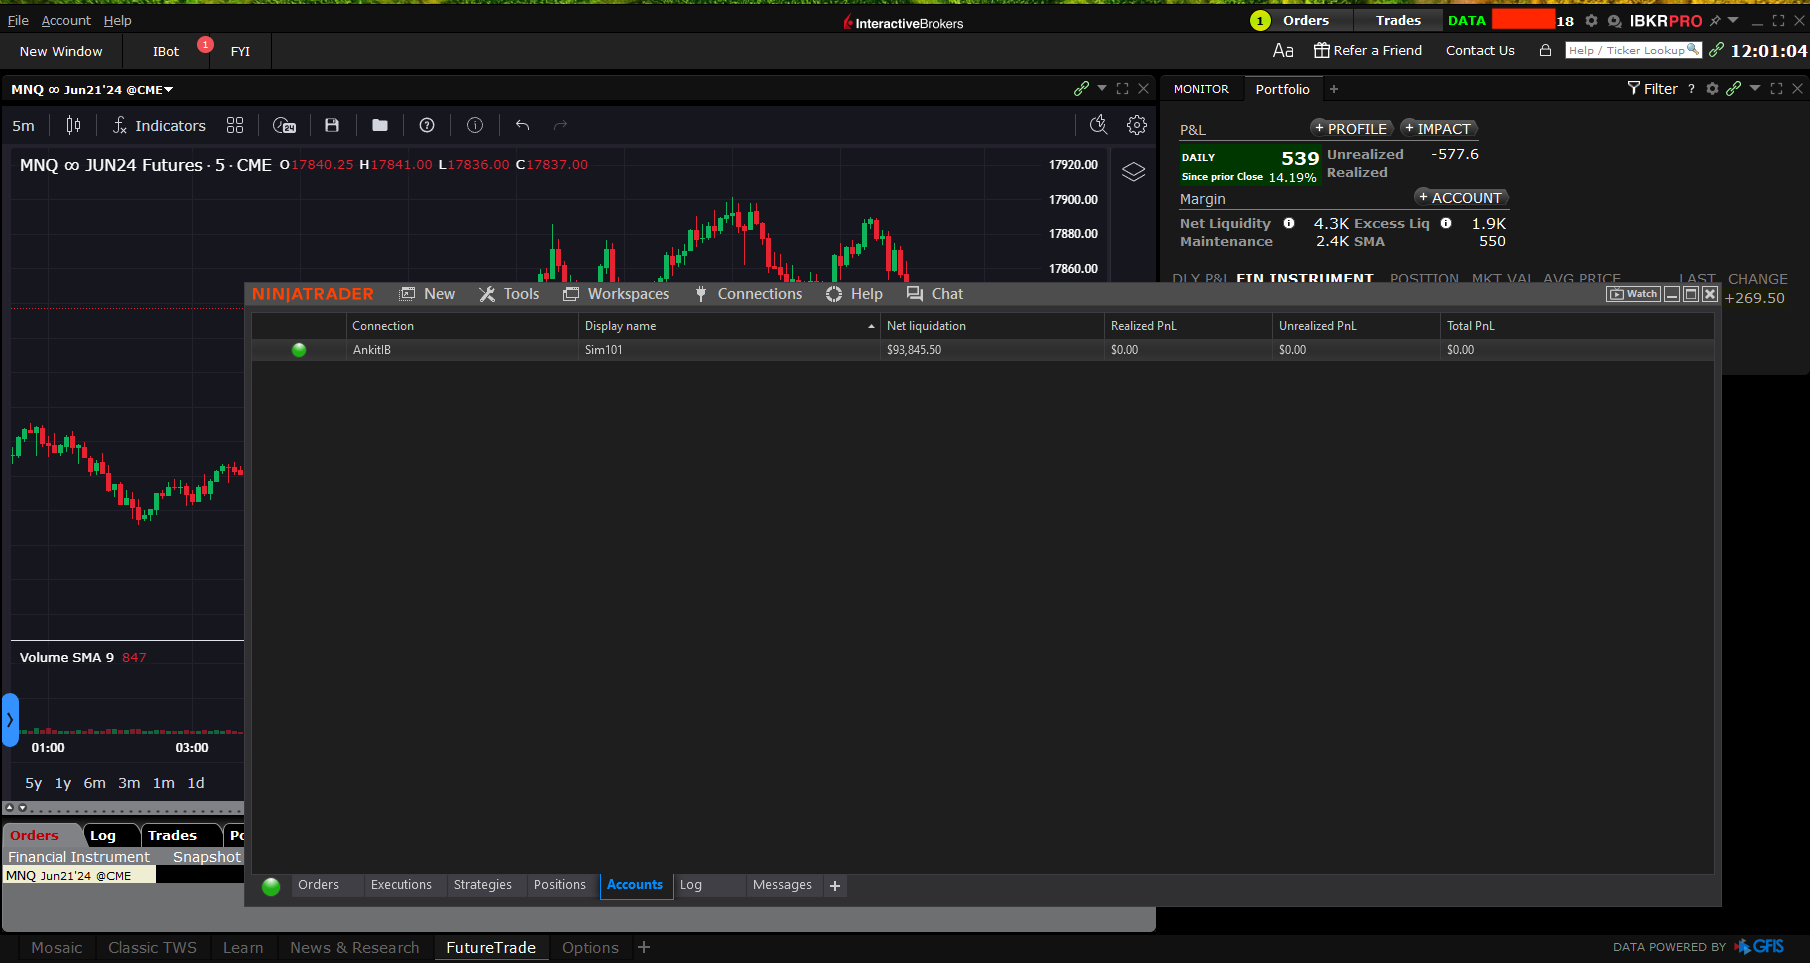
Task: Add a new tab in NinjaTrader with plus
Action: point(835,886)
